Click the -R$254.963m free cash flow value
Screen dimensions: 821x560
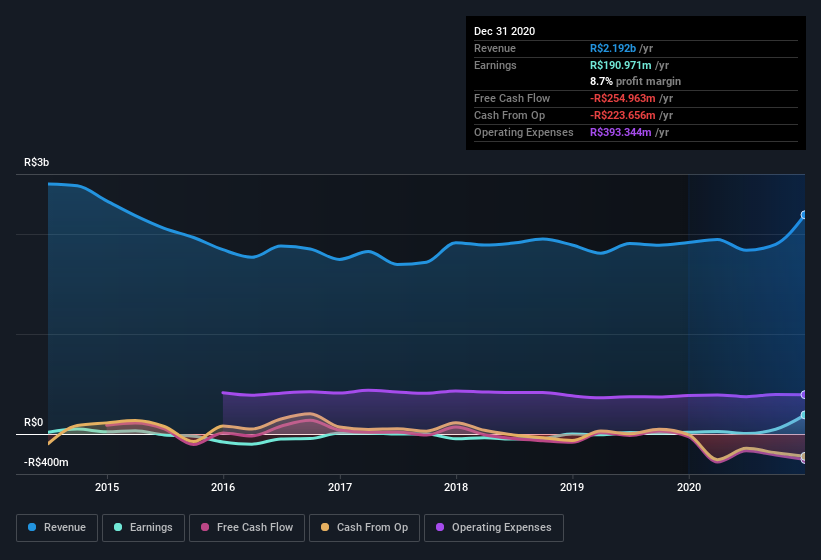coord(623,98)
